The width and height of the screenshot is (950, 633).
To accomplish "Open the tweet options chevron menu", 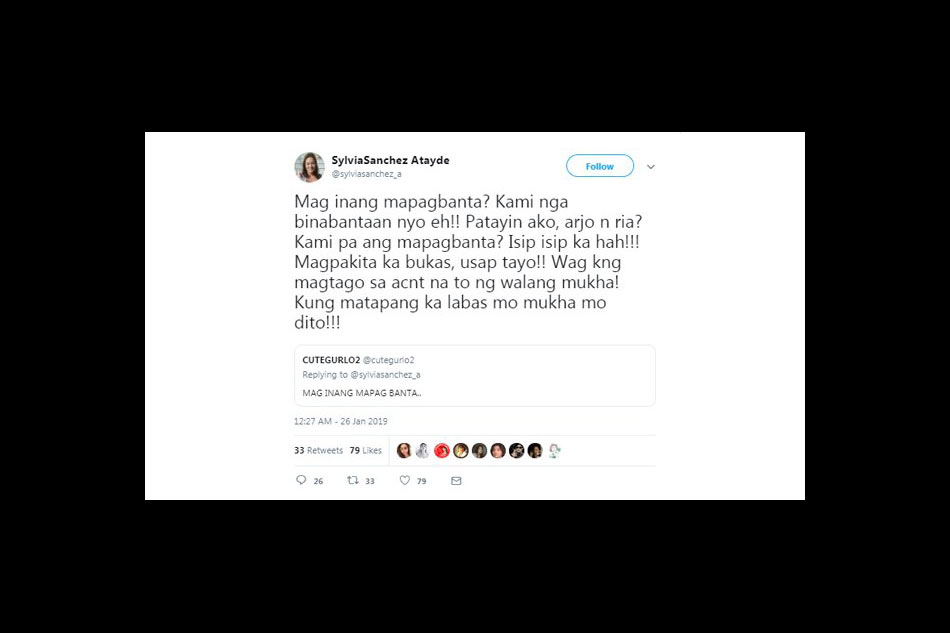I will point(651,167).
